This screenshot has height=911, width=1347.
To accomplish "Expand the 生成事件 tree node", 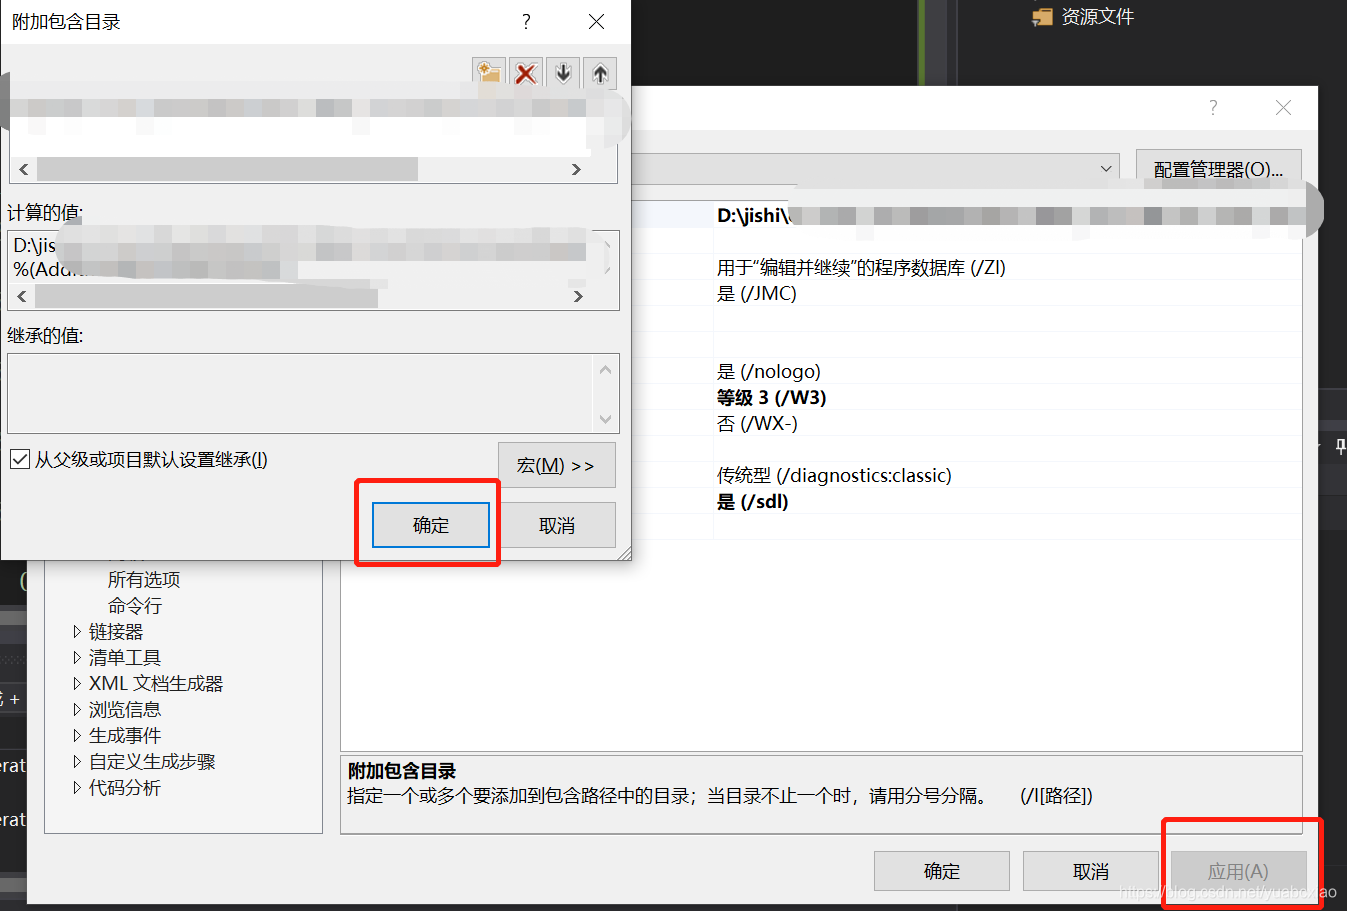I will [x=77, y=736].
